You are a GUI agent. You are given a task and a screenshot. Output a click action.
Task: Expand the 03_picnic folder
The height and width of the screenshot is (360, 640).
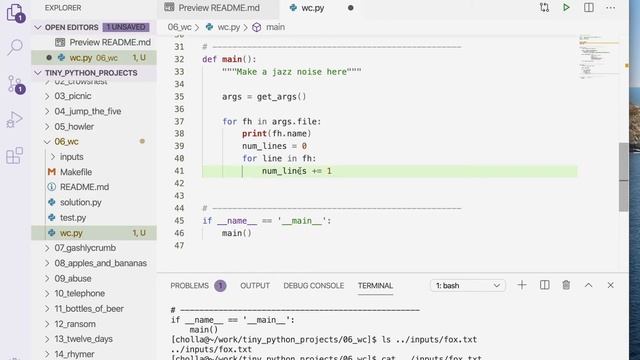[47, 96]
